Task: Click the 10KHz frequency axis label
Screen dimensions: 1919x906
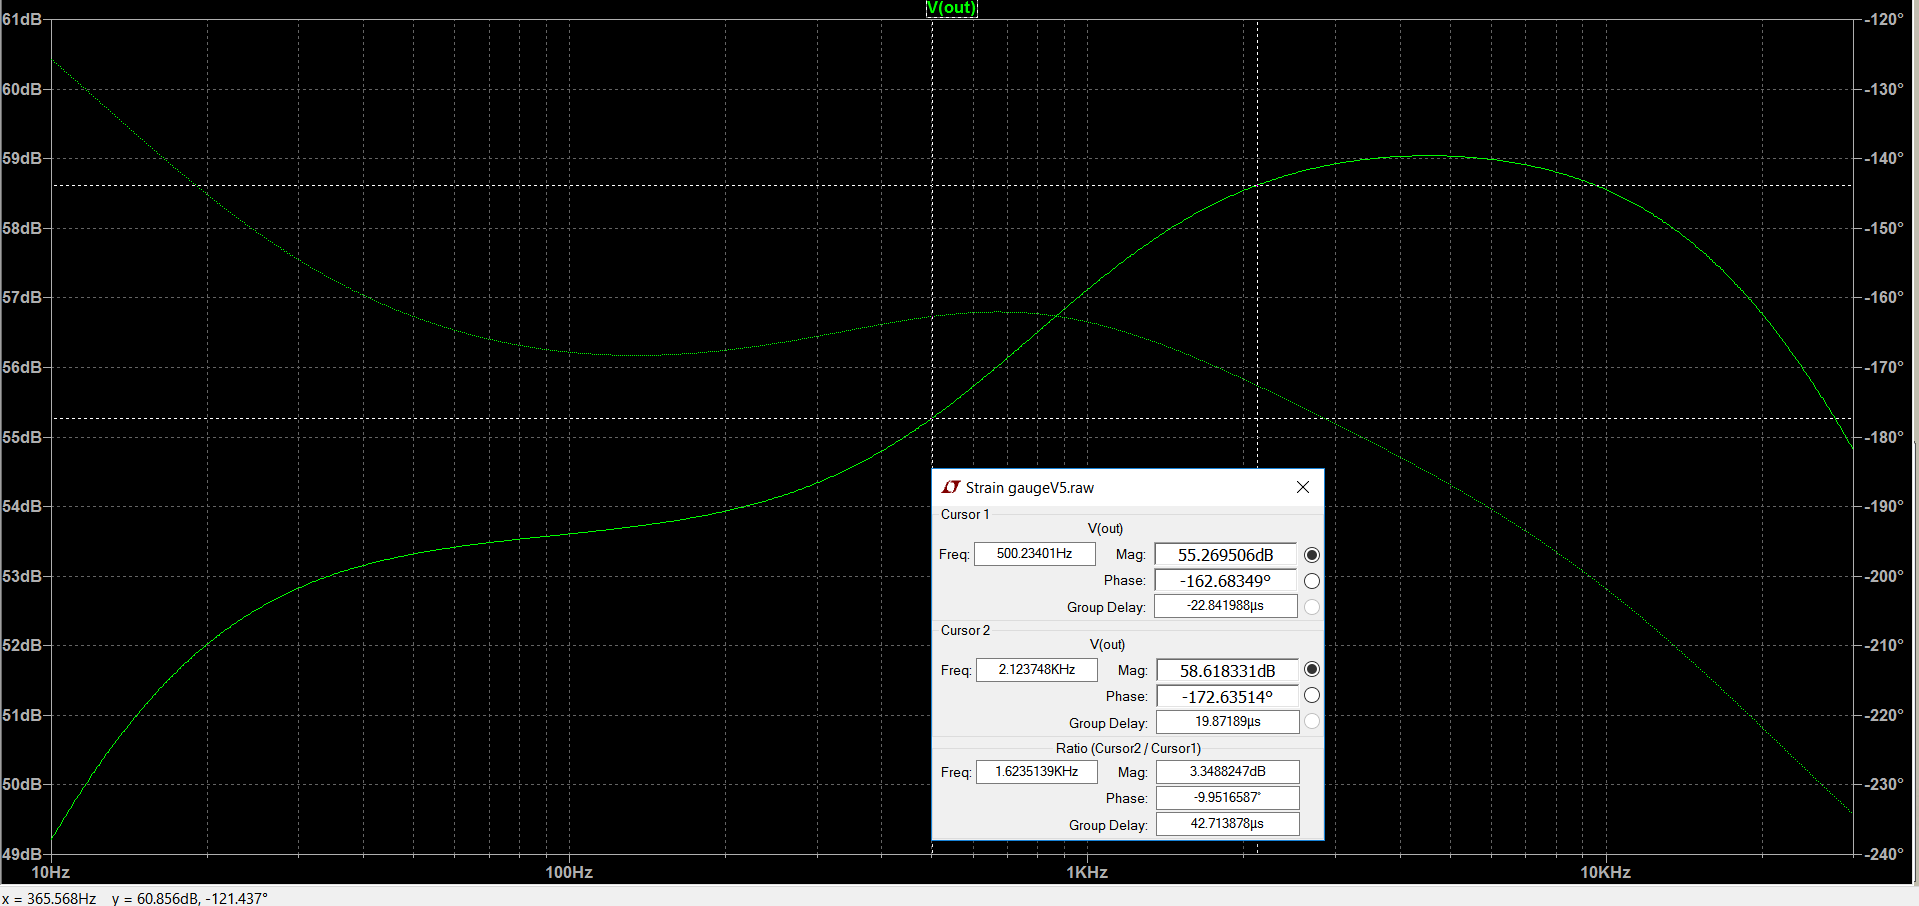Action: (x=1605, y=872)
